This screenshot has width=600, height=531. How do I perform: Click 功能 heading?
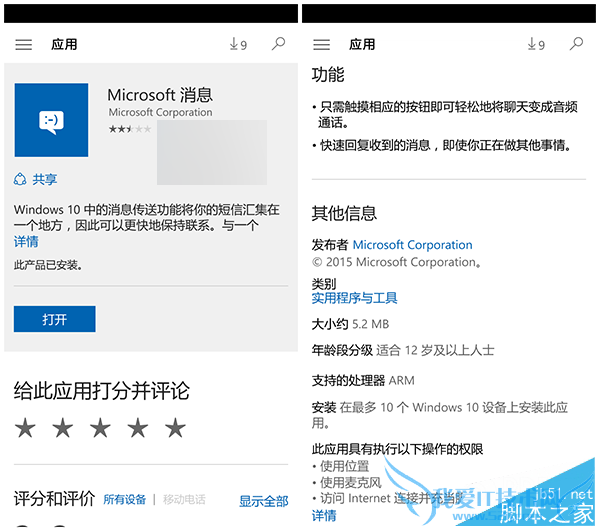(328, 75)
